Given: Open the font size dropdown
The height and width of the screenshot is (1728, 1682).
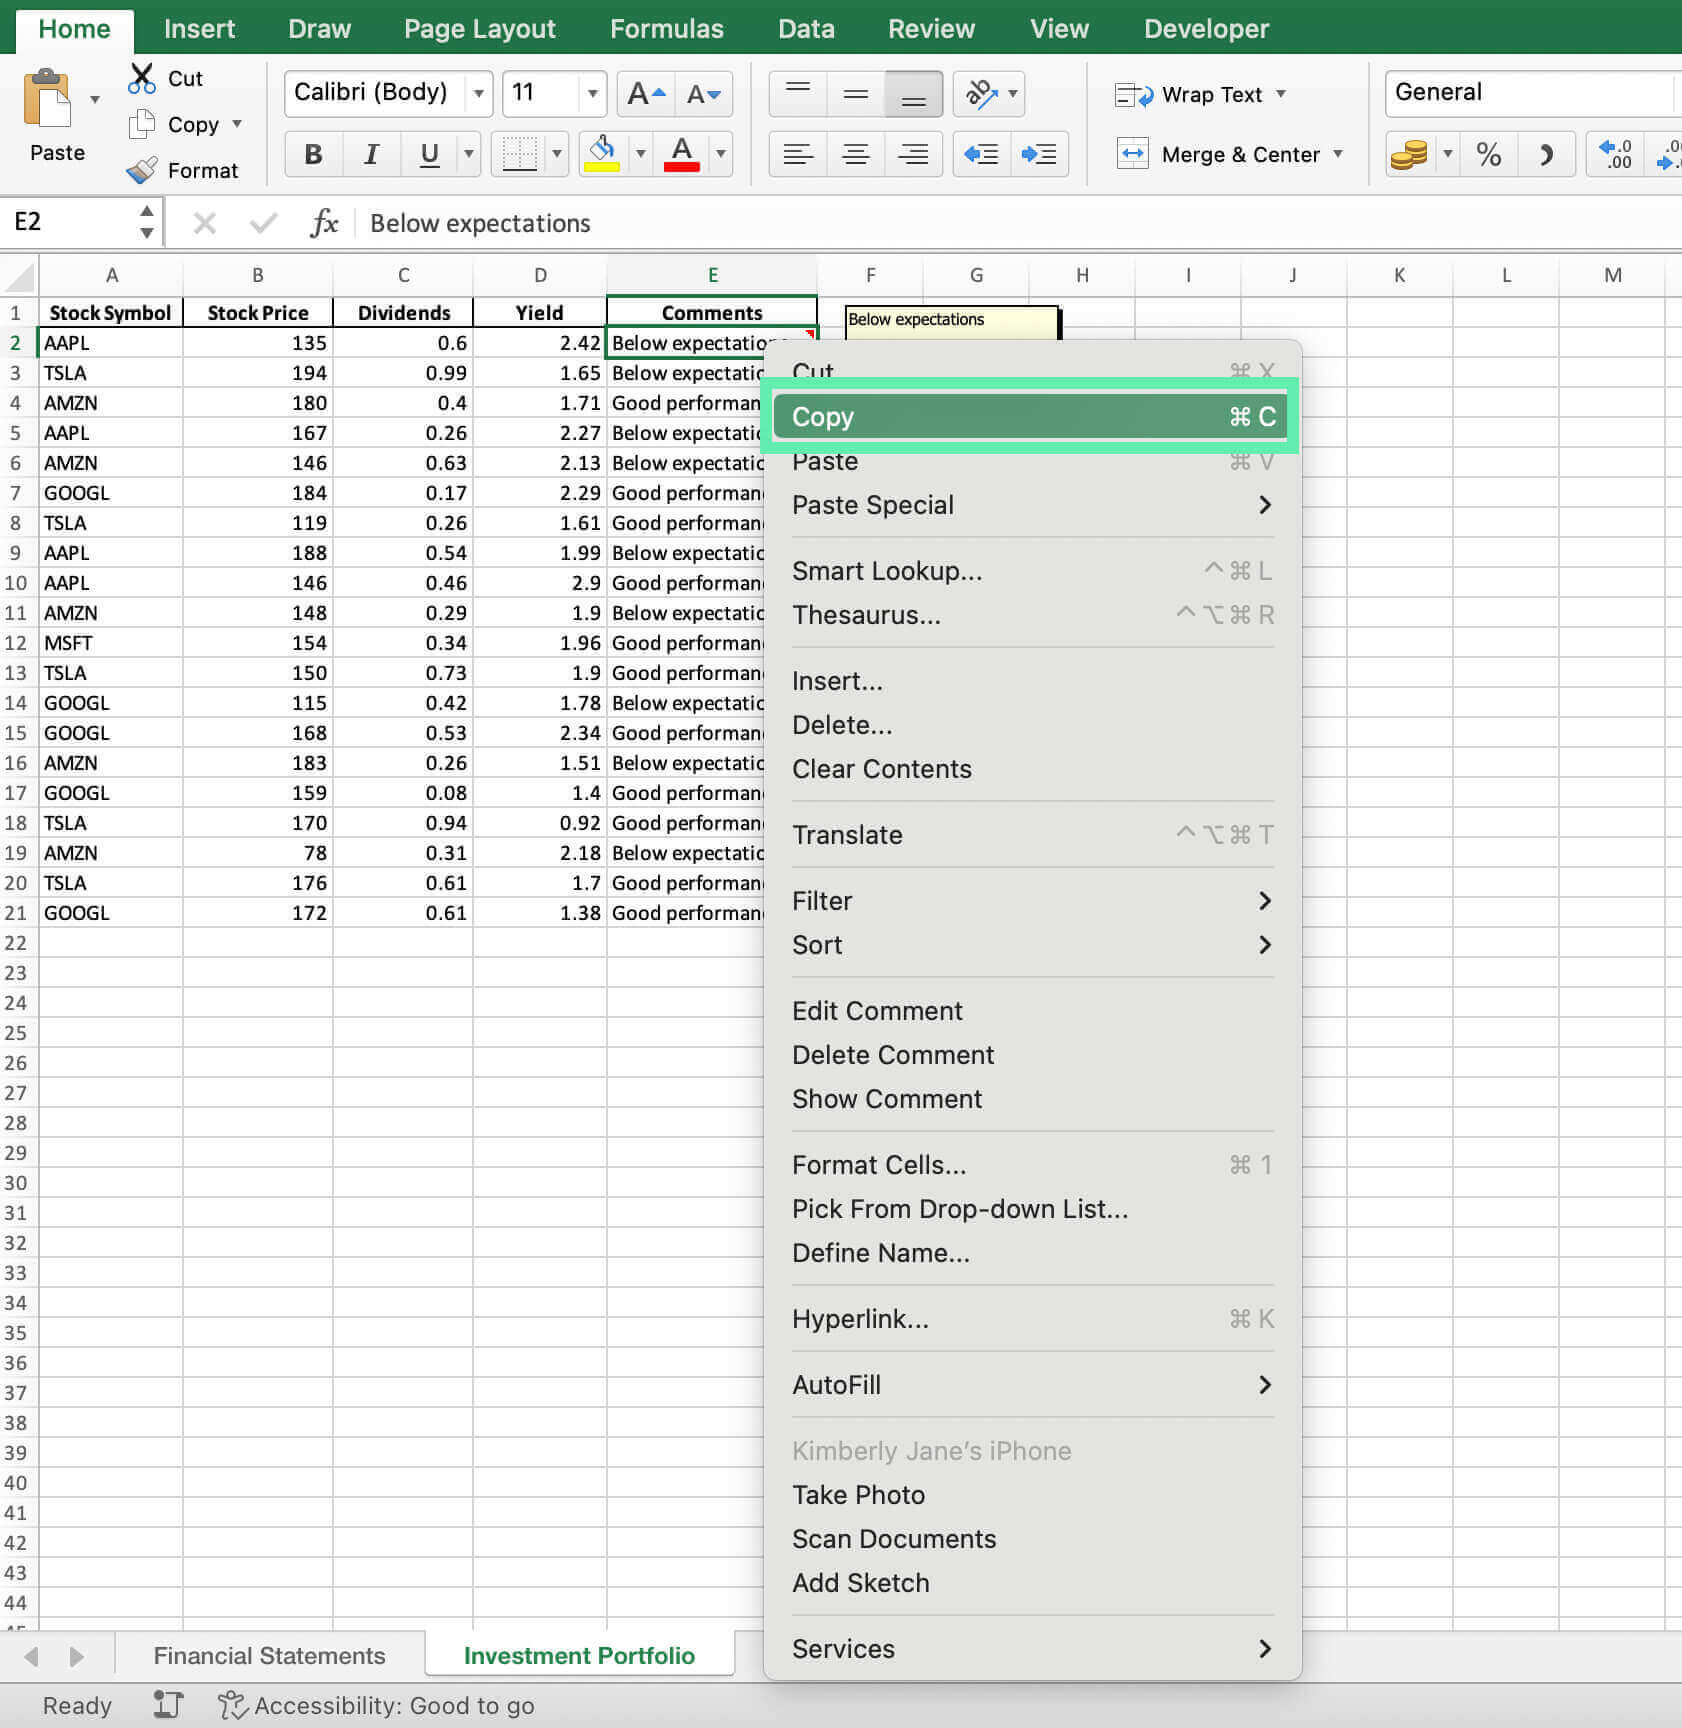Looking at the screenshot, I should (592, 94).
